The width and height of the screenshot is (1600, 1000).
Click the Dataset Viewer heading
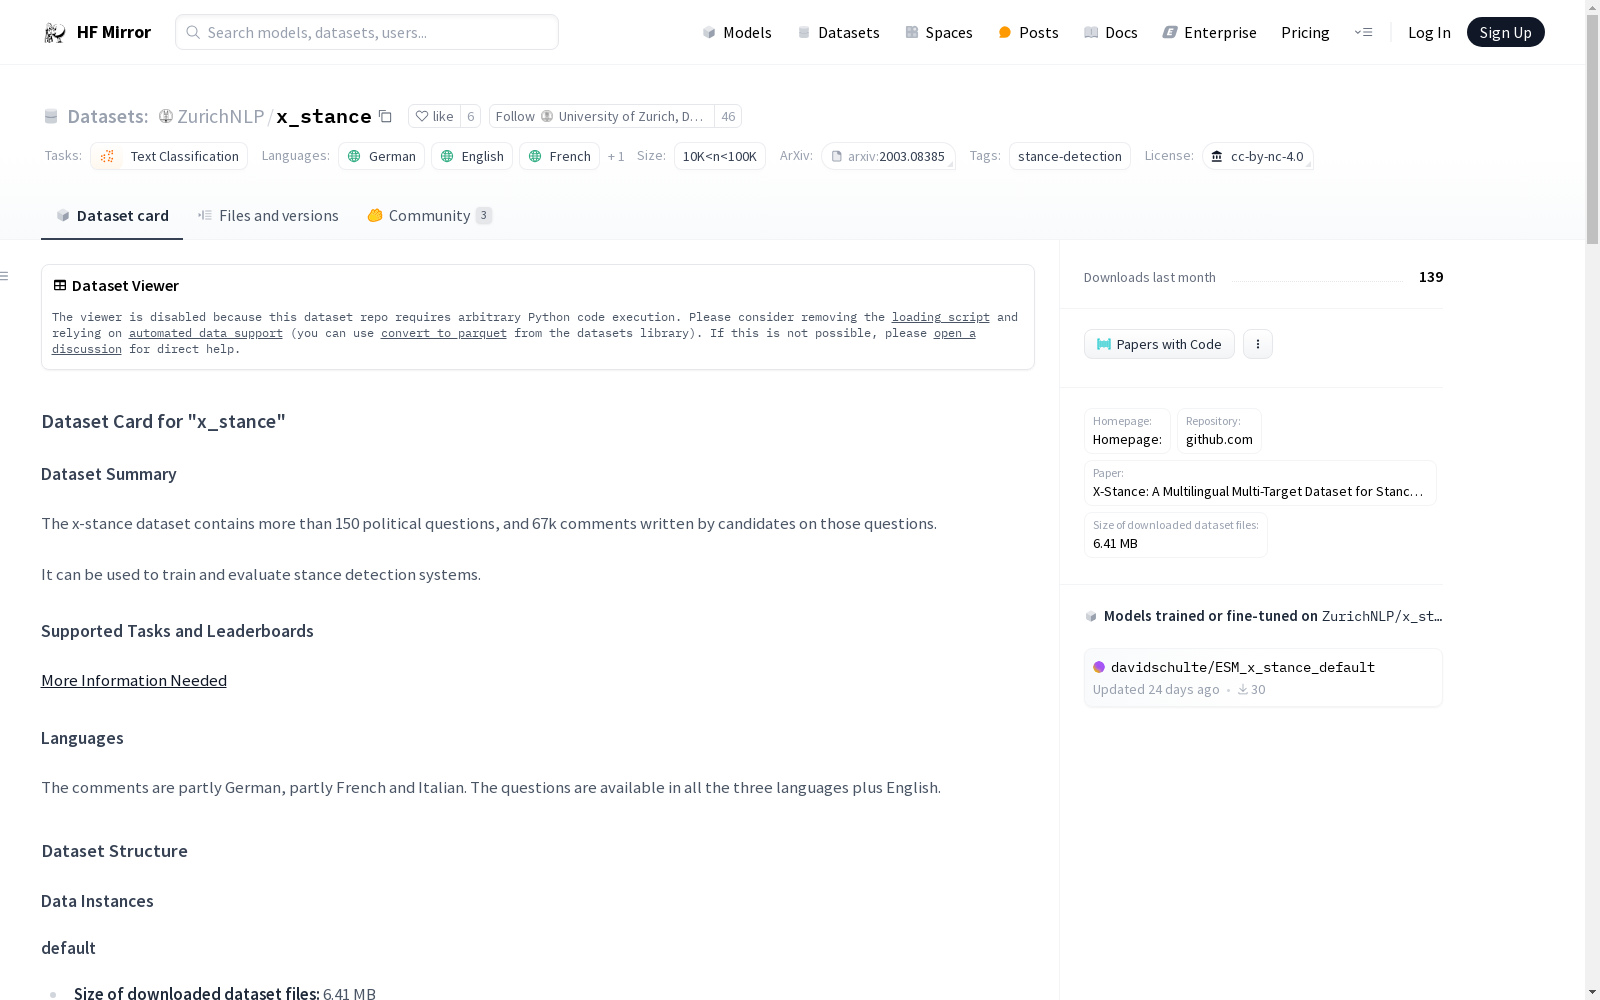pyautogui.click(x=125, y=286)
